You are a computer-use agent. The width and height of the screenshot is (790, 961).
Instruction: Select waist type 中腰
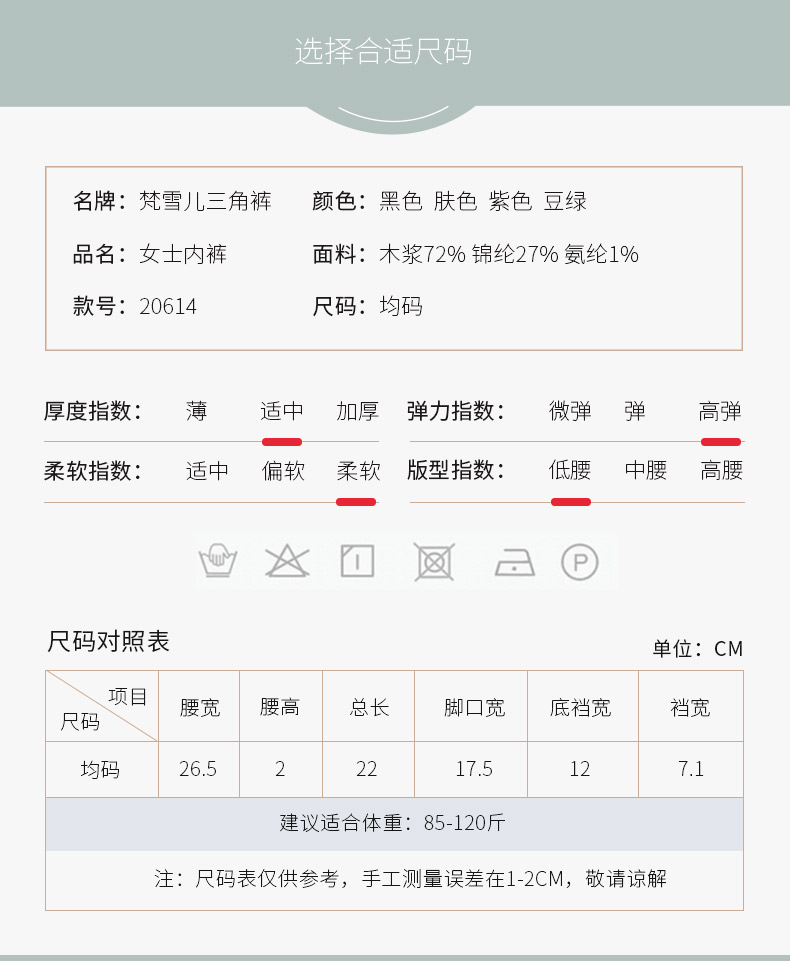pyautogui.click(x=646, y=471)
